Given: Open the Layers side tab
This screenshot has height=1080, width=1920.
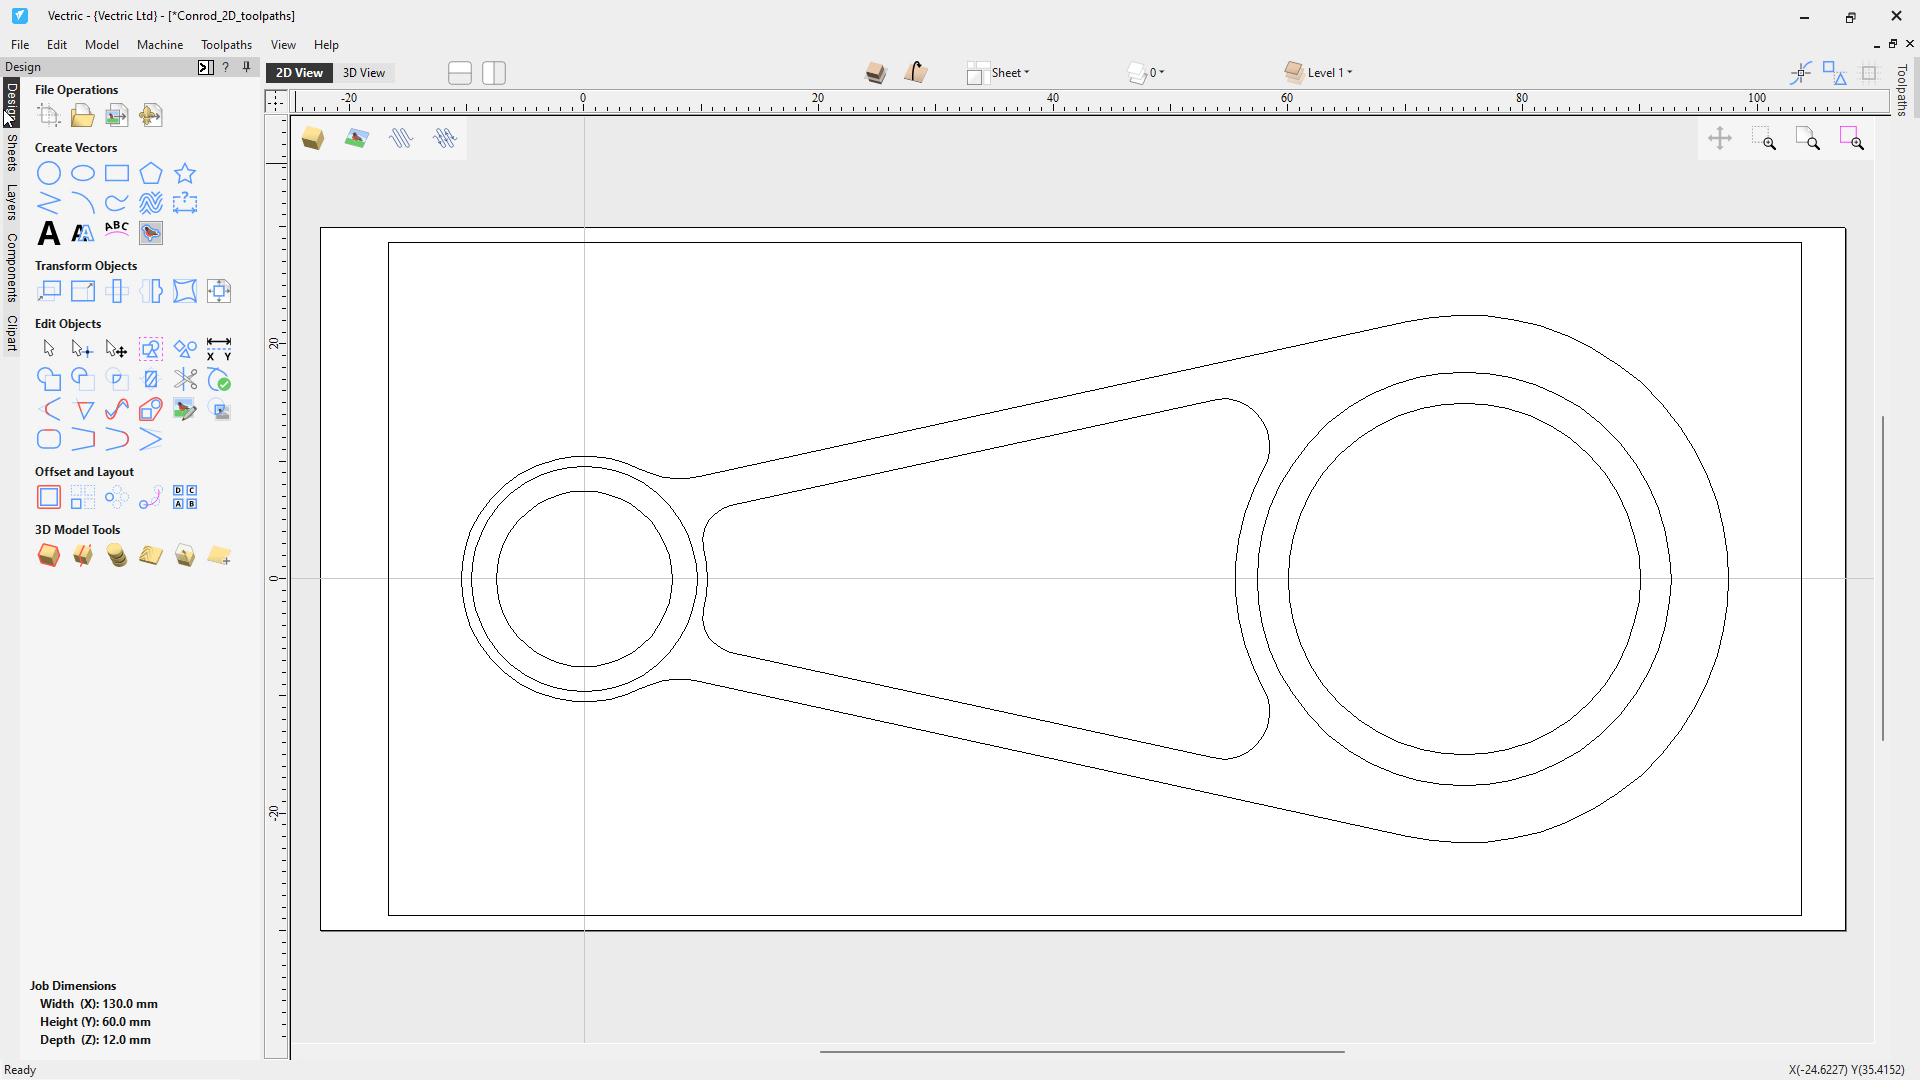Looking at the screenshot, I should point(11,202).
